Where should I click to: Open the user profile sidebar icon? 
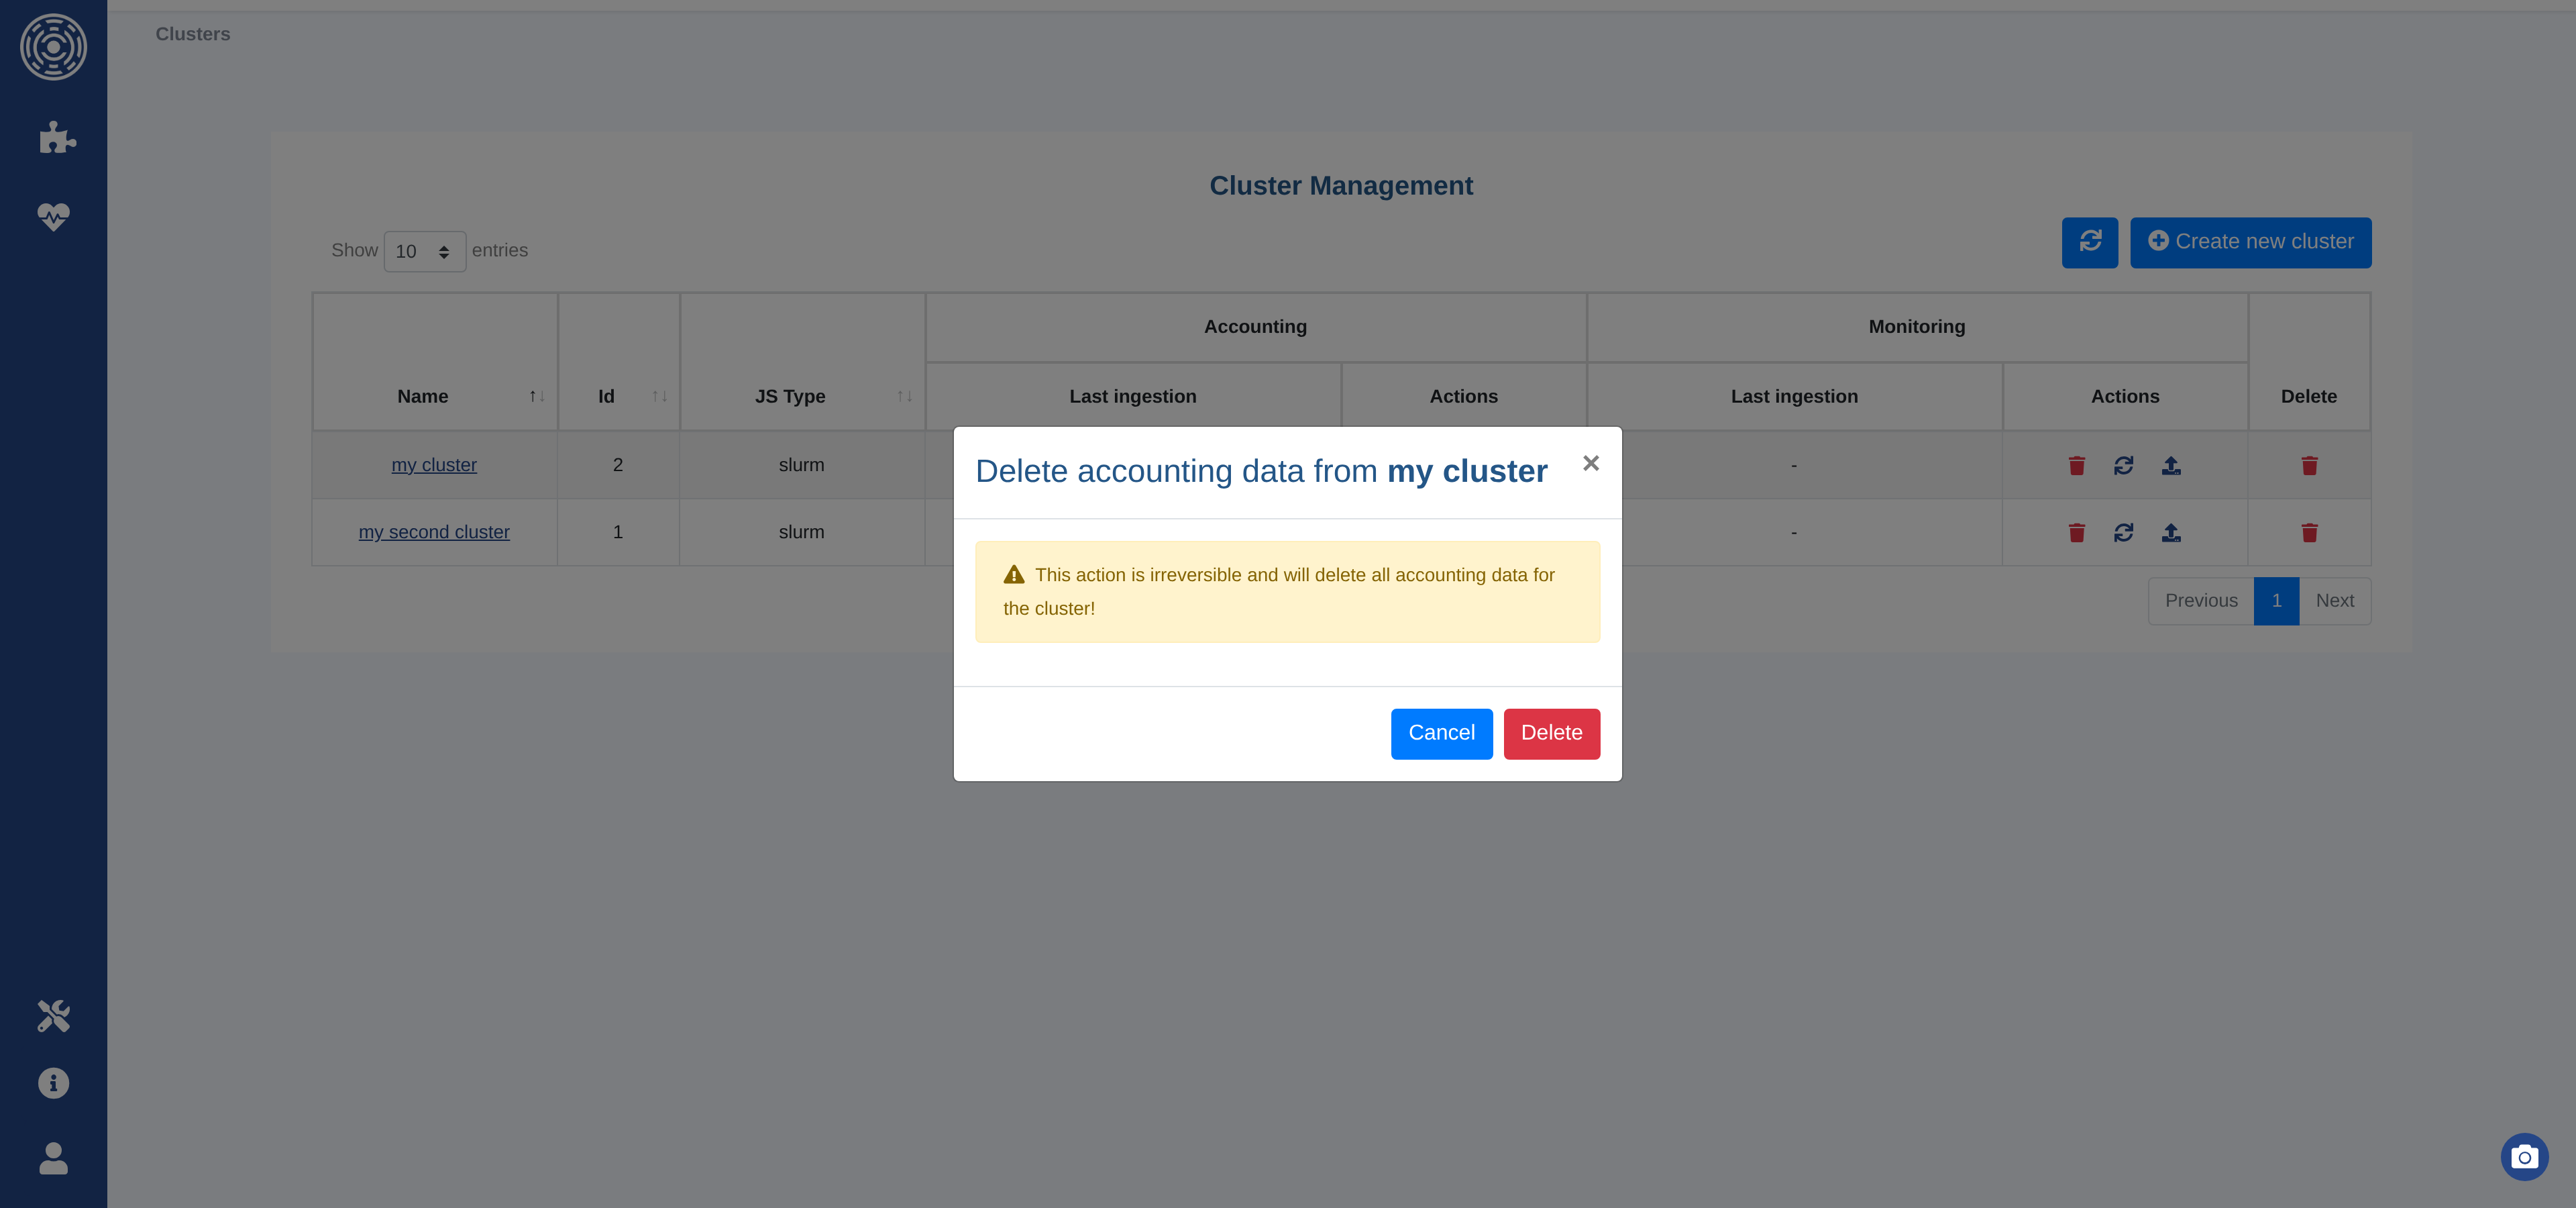[53, 1158]
